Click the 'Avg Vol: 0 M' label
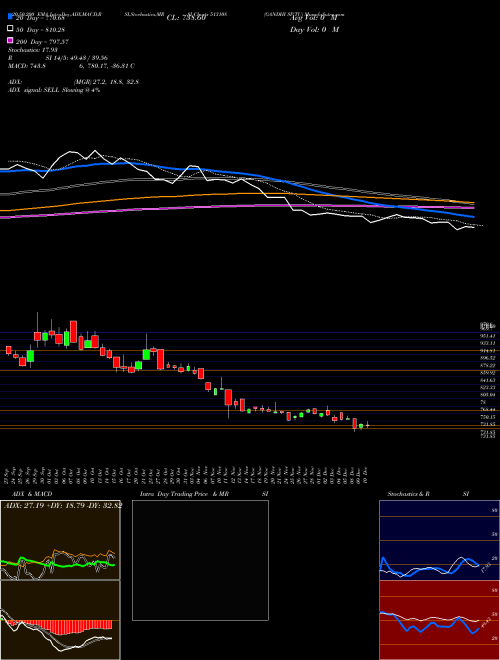 coord(314,18)
